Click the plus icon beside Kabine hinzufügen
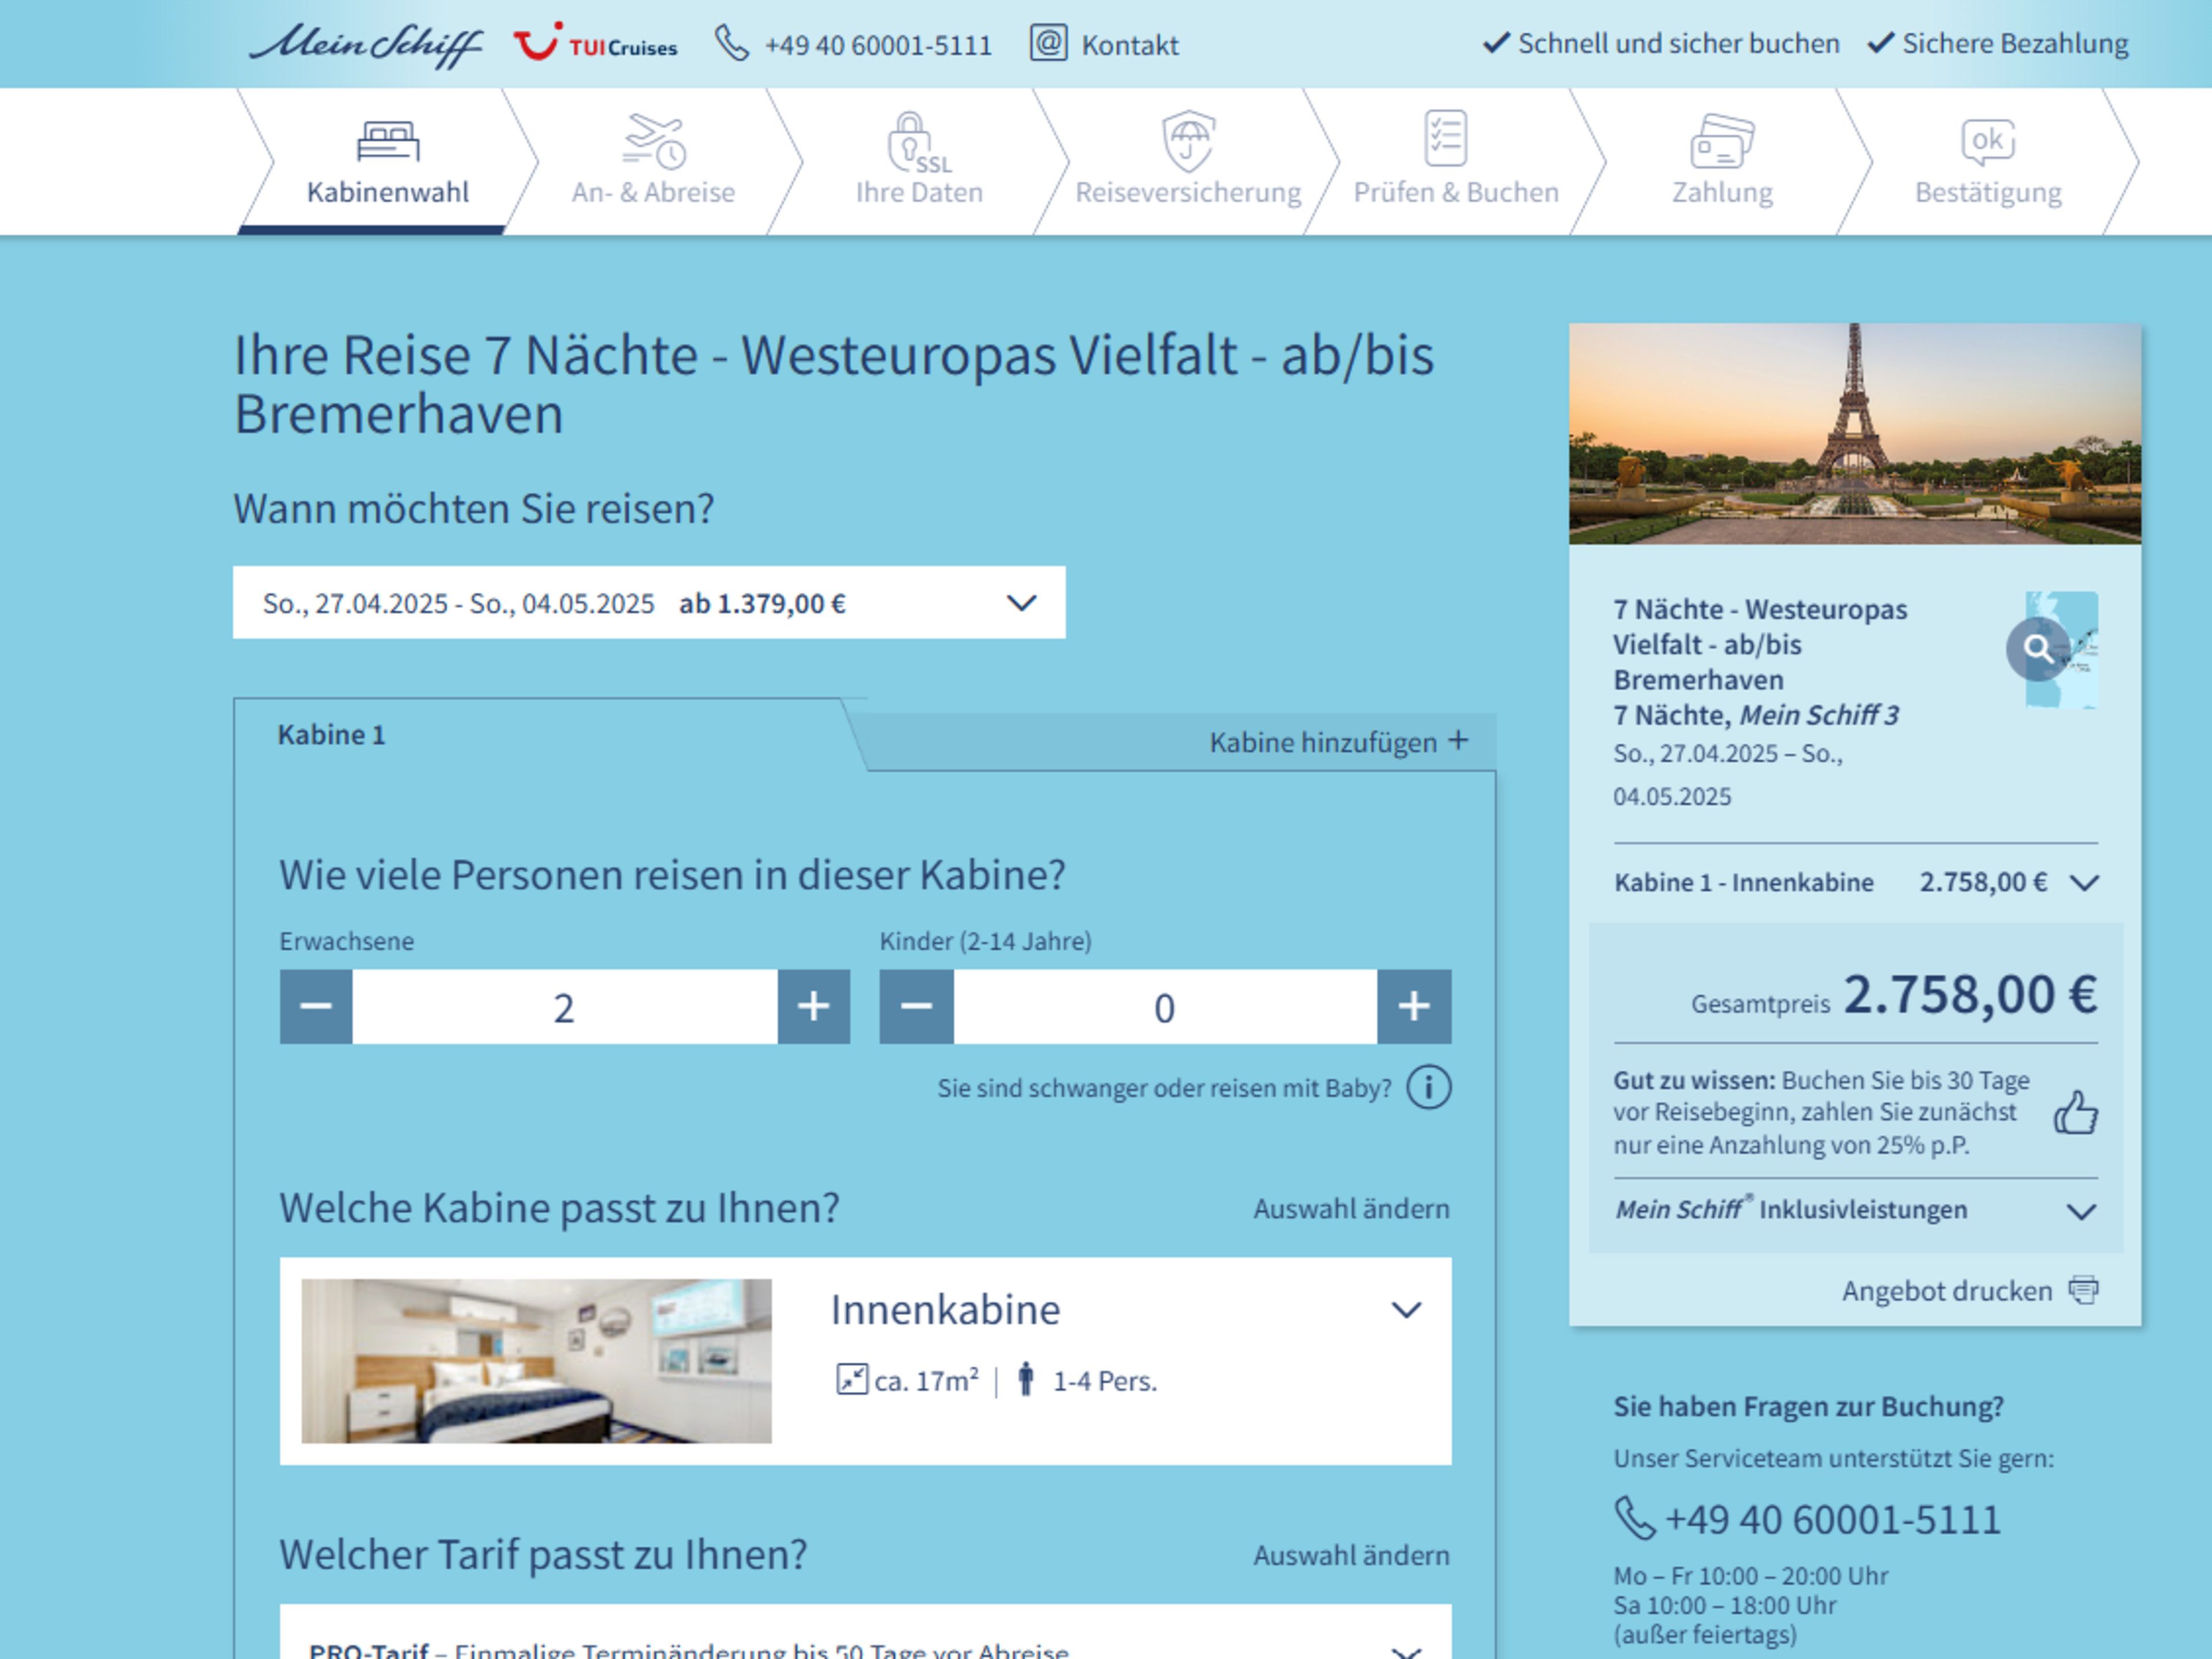 (1459, 740)
